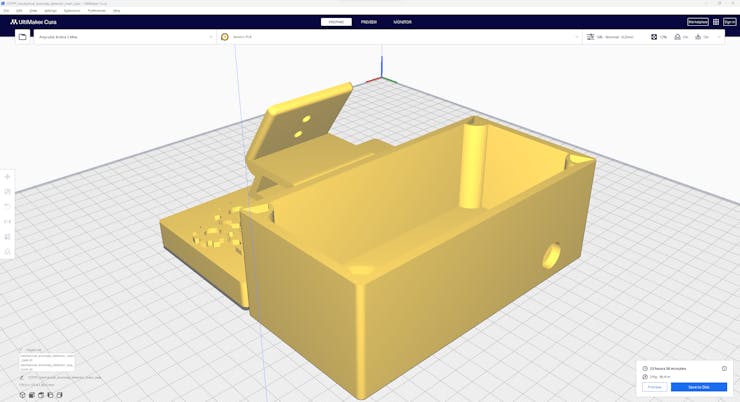
Task: Click the print profile name text
Action: (615, 37)
